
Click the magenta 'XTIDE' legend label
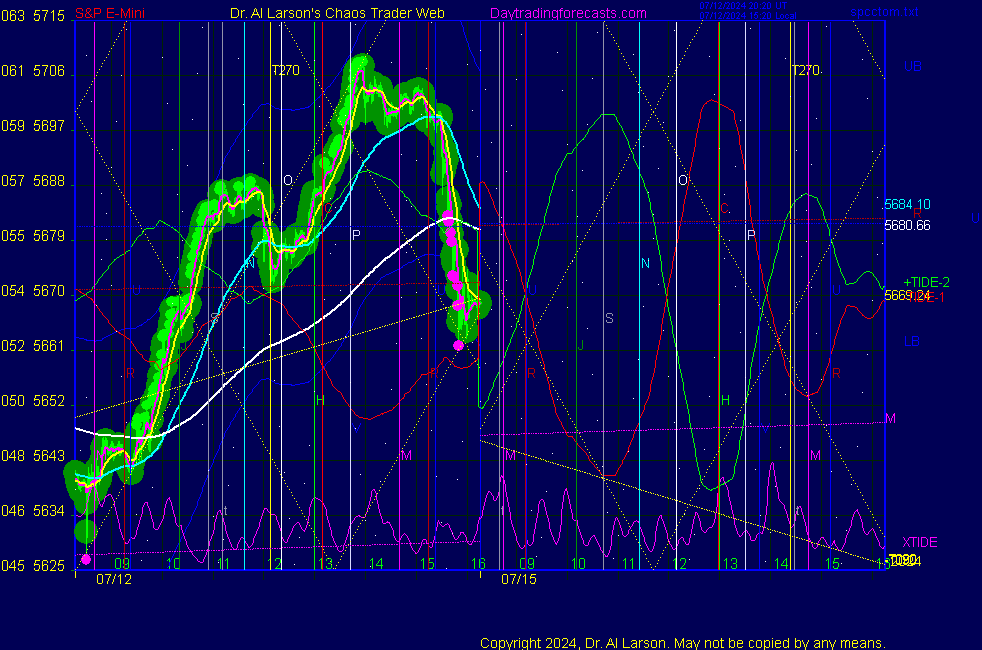coord(919,542)
